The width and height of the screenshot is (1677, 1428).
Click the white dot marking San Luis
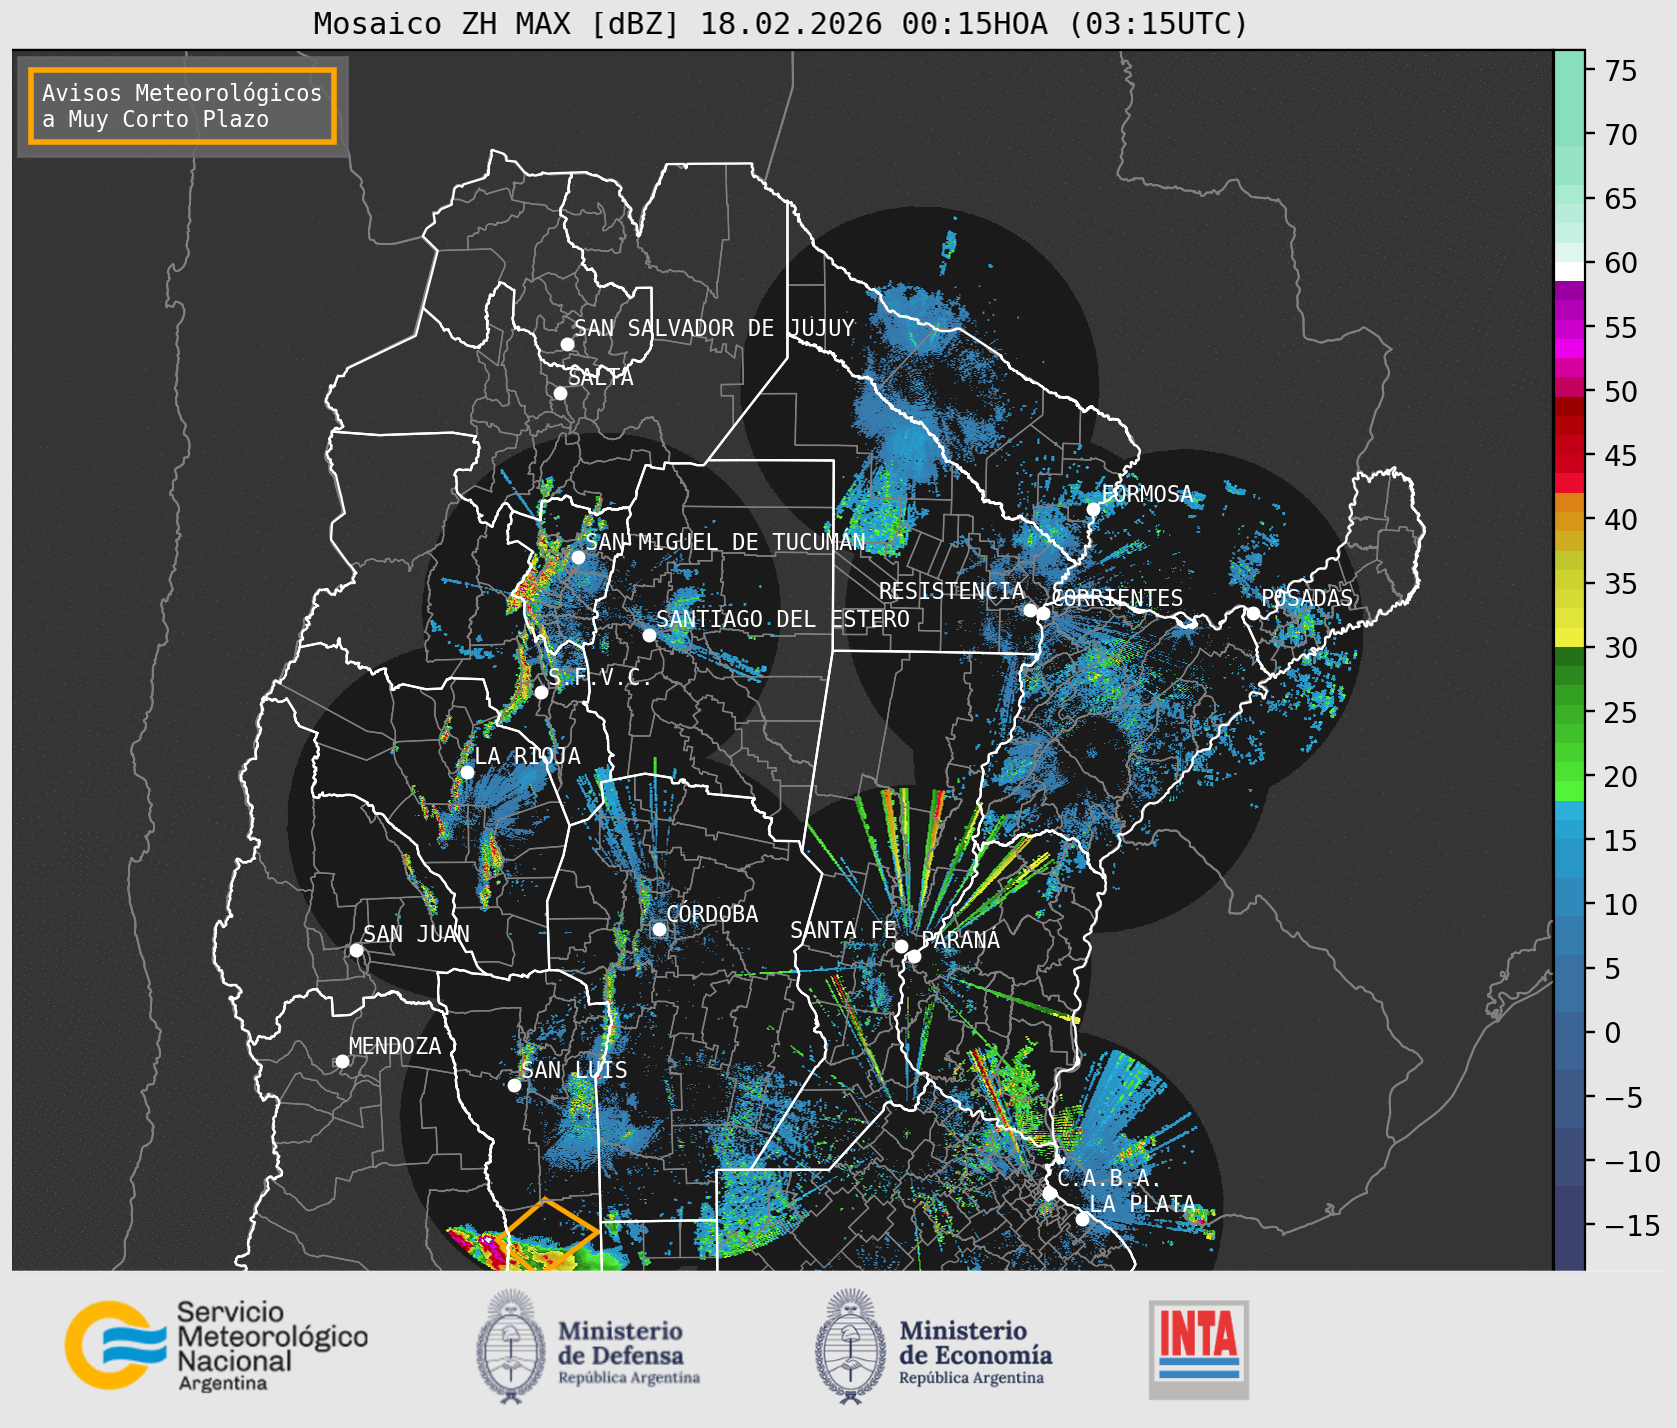[x=514, y=1085]
